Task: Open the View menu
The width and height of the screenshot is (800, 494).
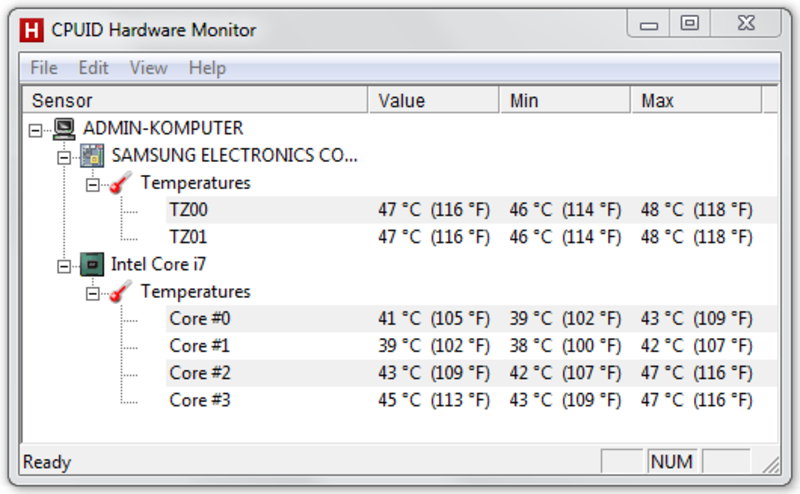Action: point(148,68)
